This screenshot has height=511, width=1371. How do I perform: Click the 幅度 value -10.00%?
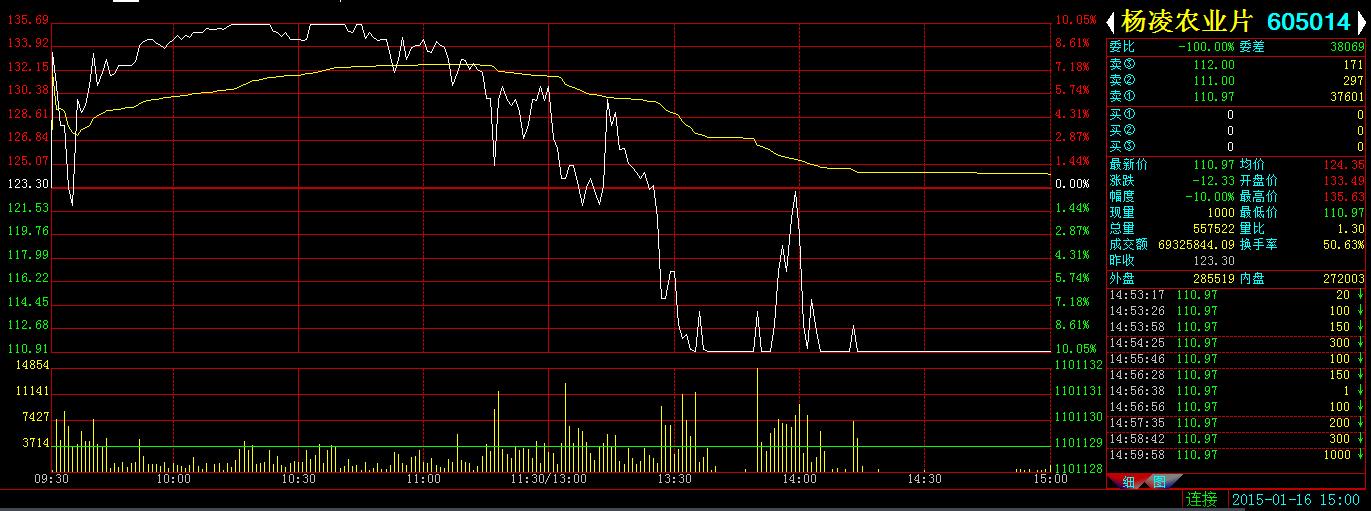tap(1210, 196)
